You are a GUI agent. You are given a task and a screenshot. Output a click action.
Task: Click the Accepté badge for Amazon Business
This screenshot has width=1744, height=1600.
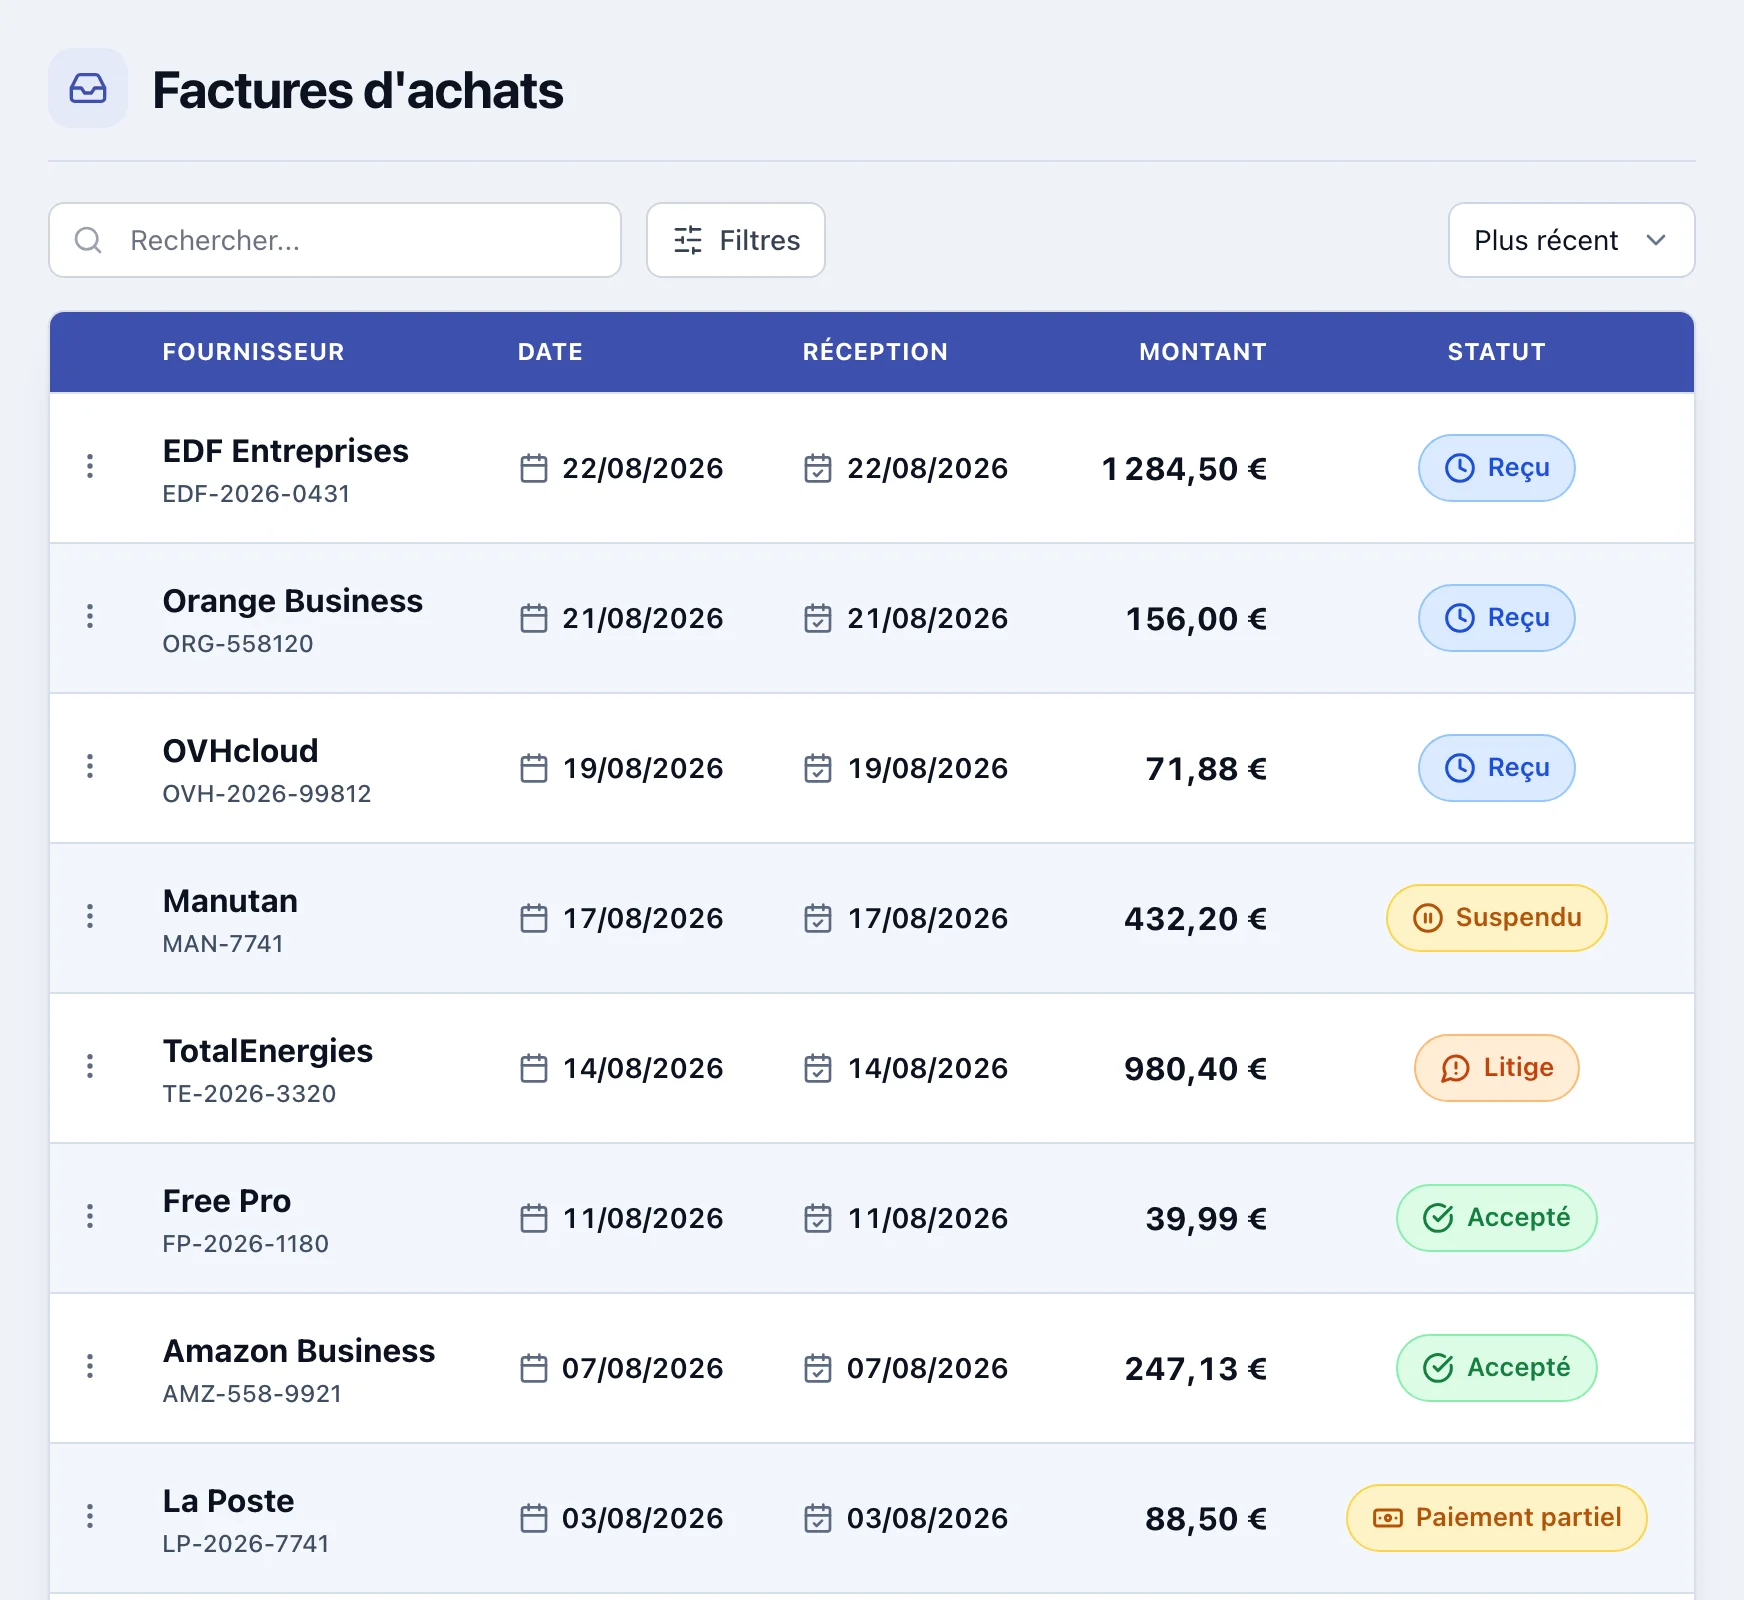[x=1497, y=1368]
